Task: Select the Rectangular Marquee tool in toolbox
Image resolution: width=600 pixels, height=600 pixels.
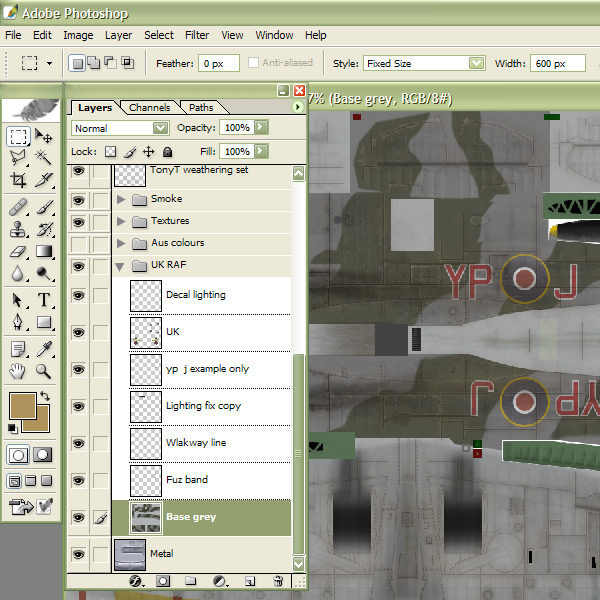Action: [18, 136]
